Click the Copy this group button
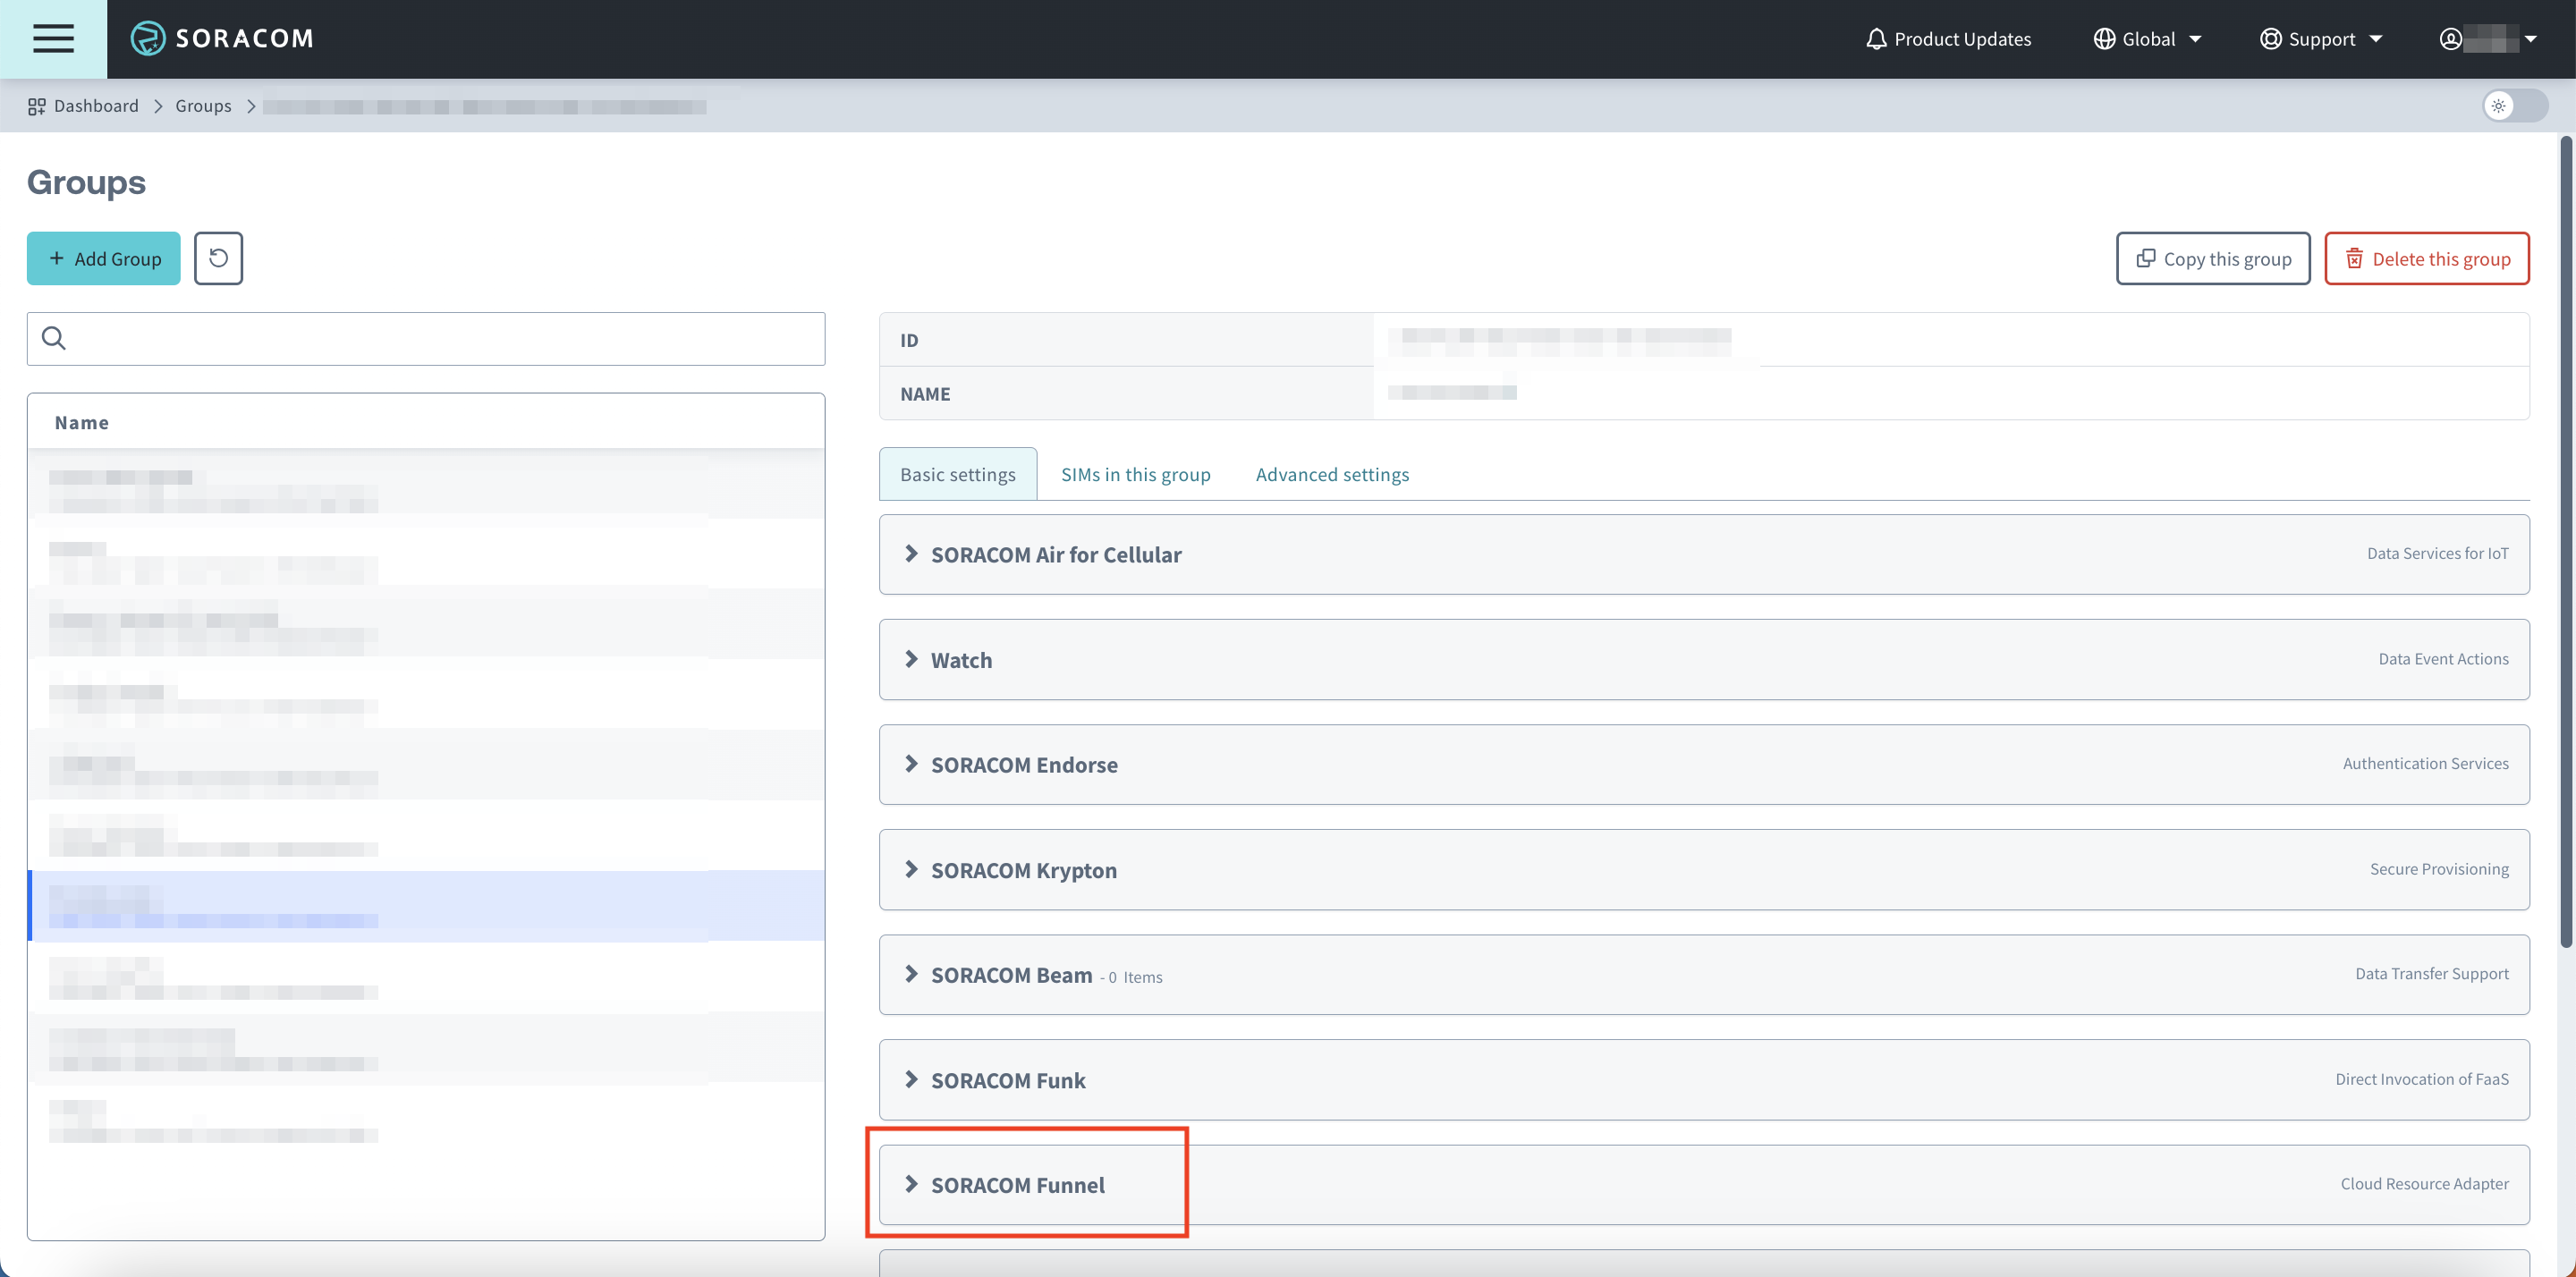Screen dimensions: 2576x1277 click(x=2212, y=259)
